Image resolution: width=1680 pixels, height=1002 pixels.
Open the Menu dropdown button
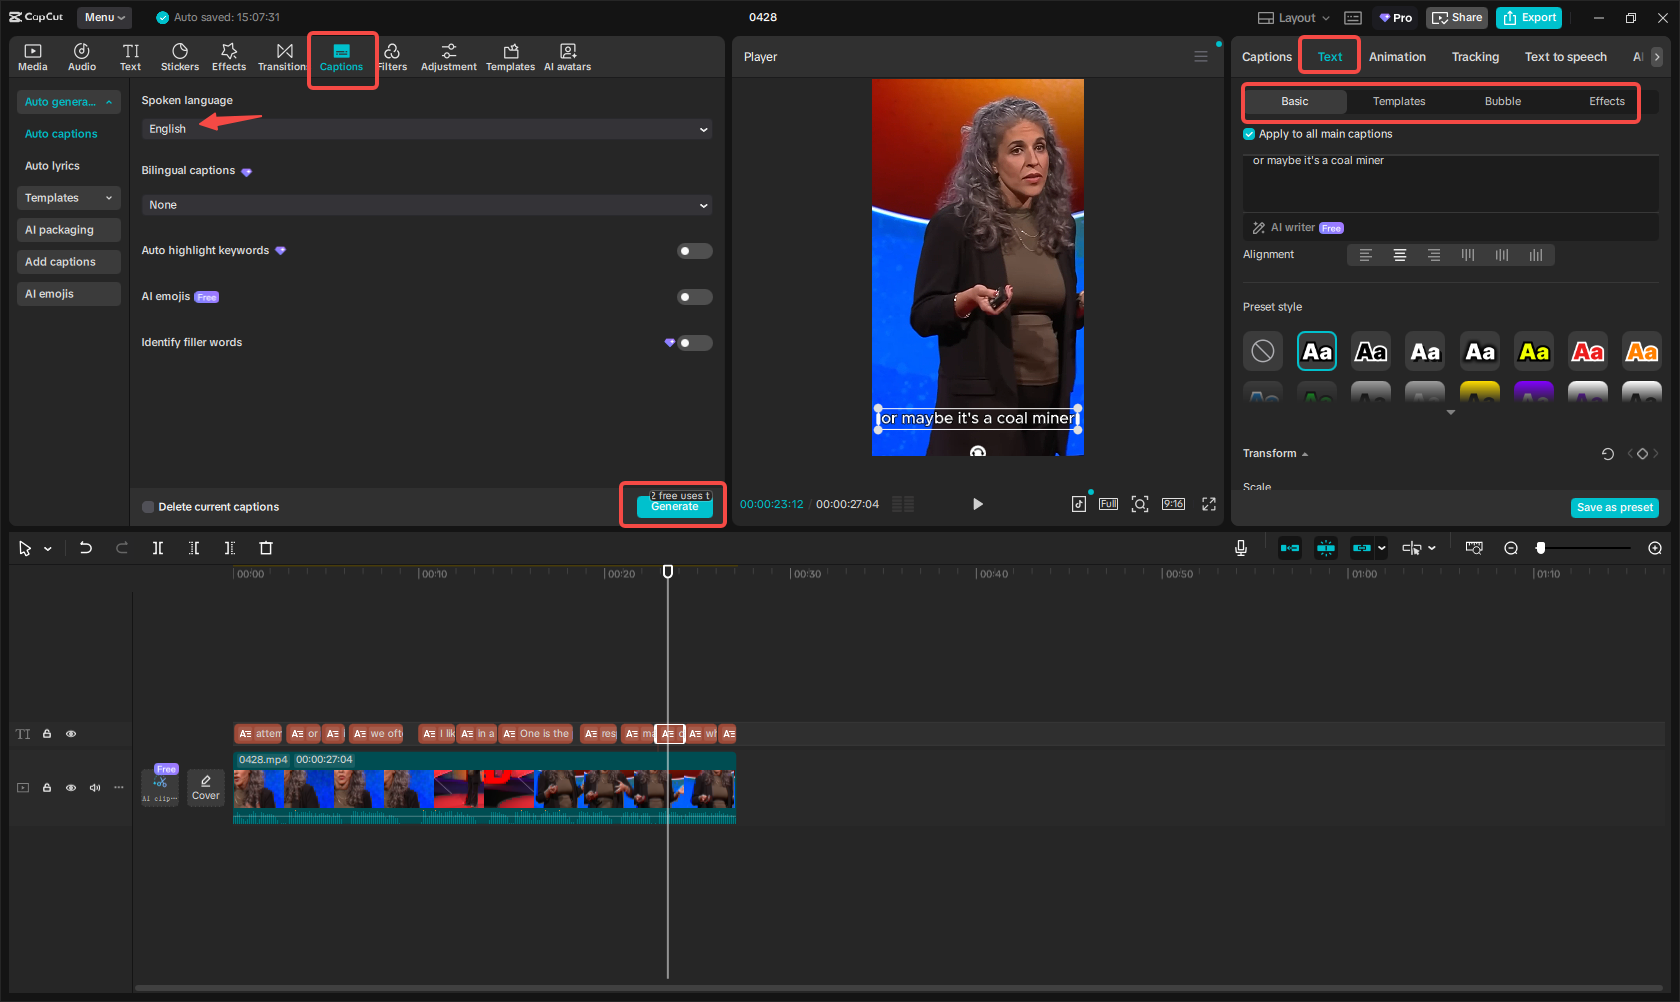104,17
